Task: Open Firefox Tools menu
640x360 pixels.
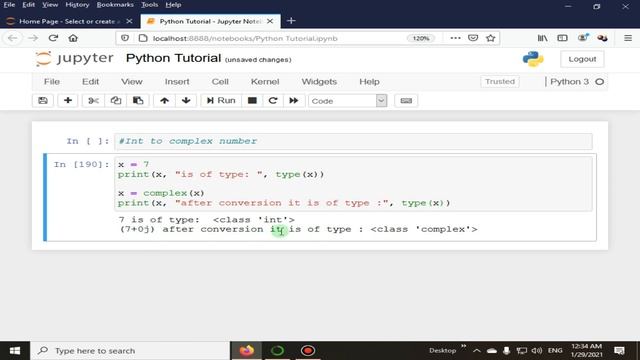Action: (149, 5)
